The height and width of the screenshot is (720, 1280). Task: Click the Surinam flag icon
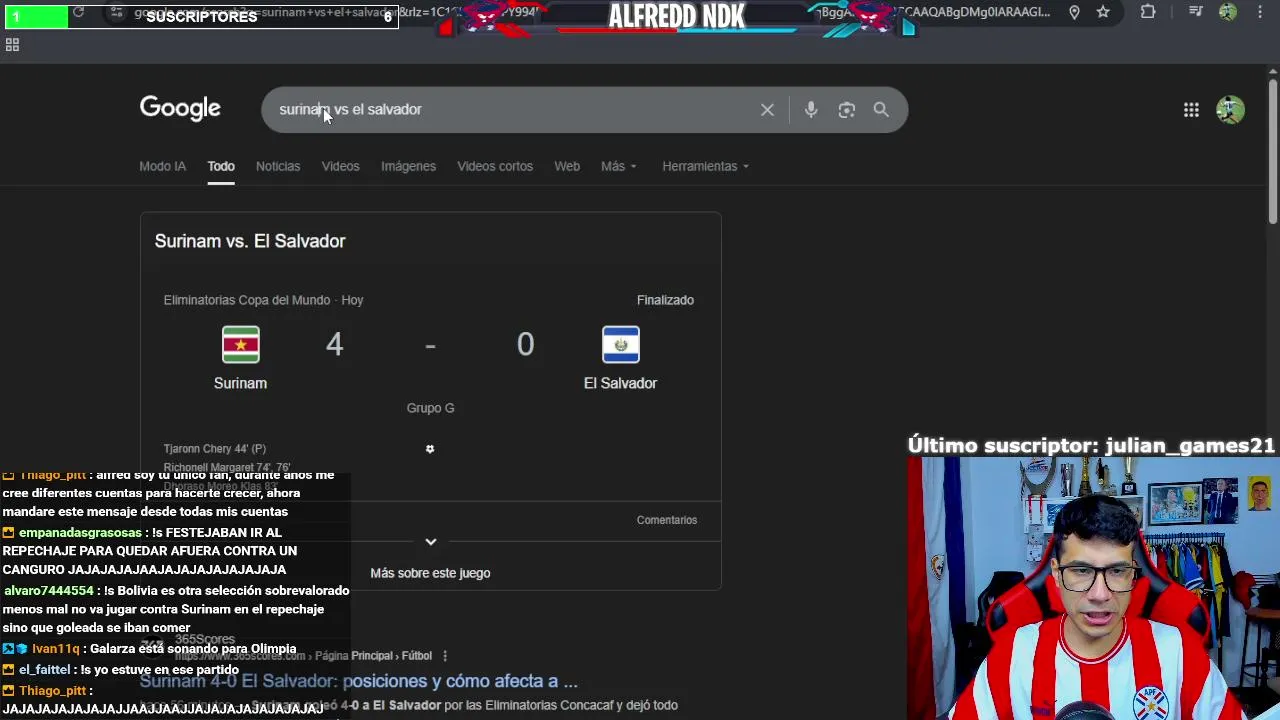tap(240, 345)
